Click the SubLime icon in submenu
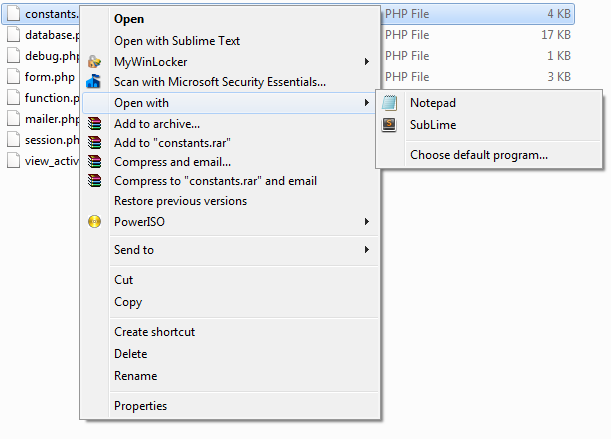 point(389,125)
